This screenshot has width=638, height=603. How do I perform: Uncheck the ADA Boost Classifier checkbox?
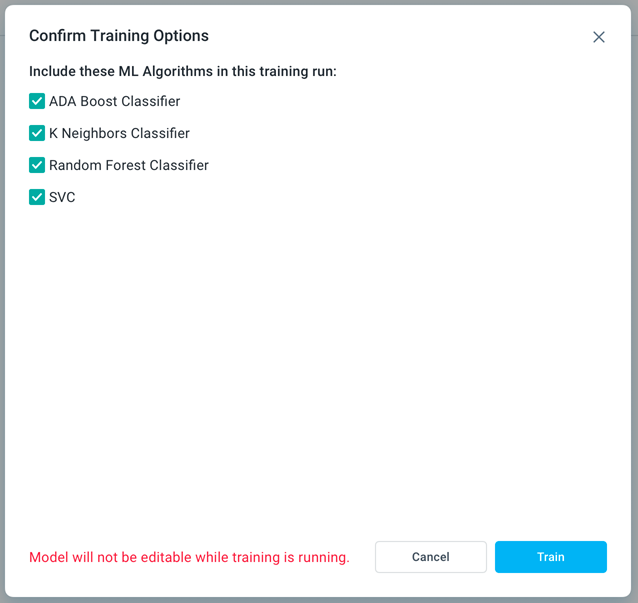pos(37,101)
